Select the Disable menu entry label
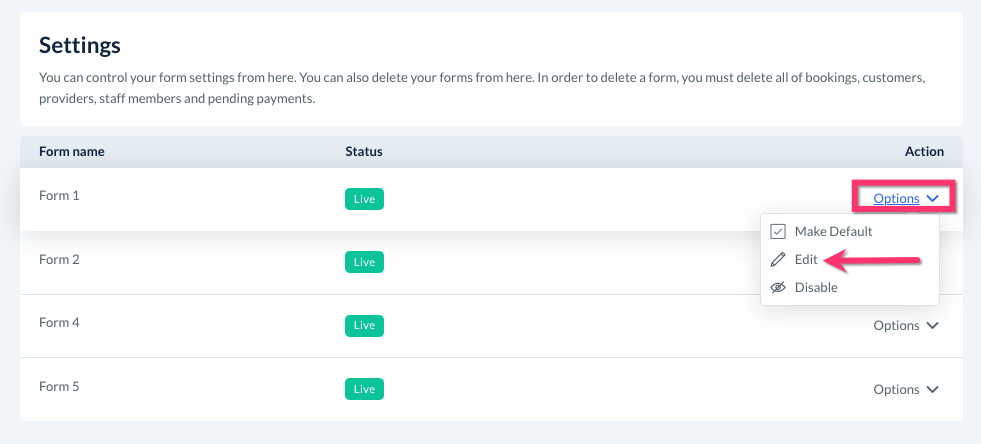The width and height of the screenshot is (981, 444). [x=816, y=288]
